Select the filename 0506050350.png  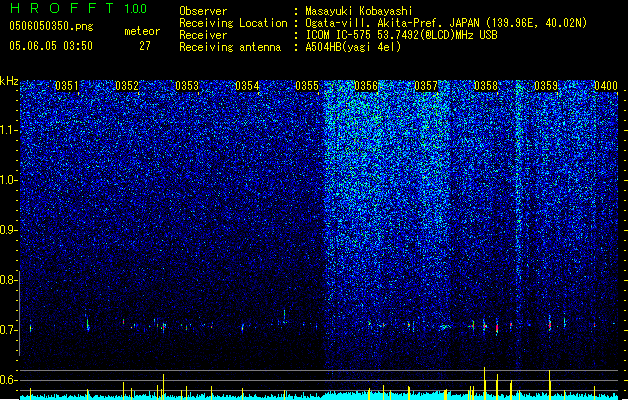coord(51,27)
